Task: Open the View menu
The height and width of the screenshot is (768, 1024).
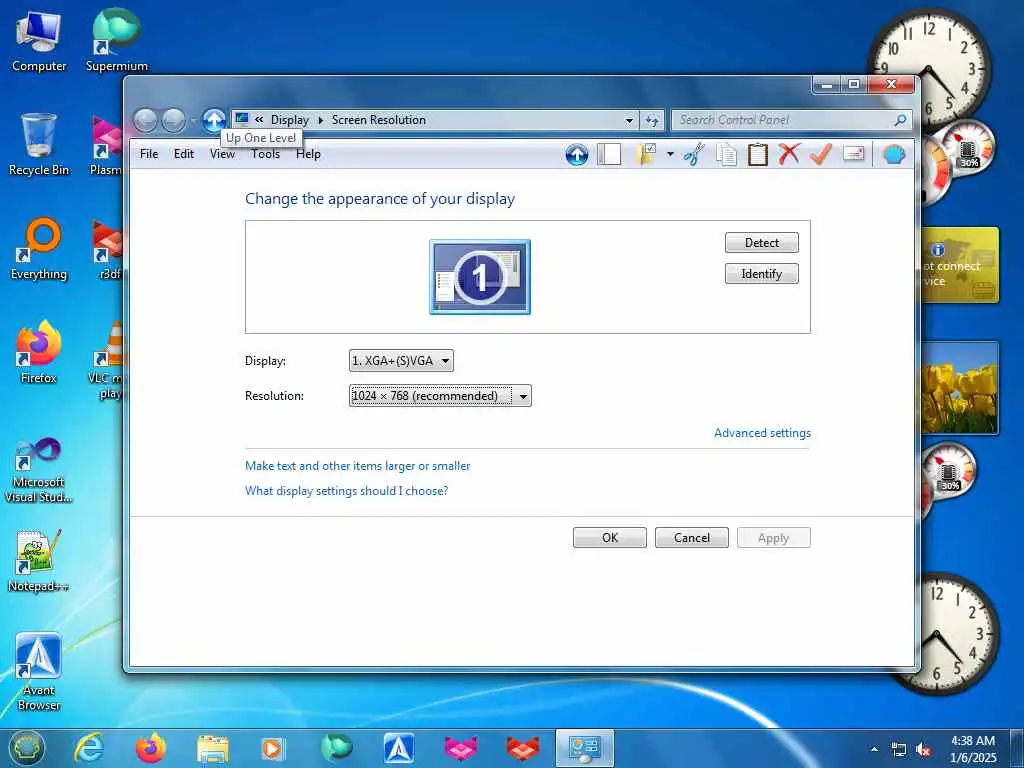Action: tap(222, 154)
